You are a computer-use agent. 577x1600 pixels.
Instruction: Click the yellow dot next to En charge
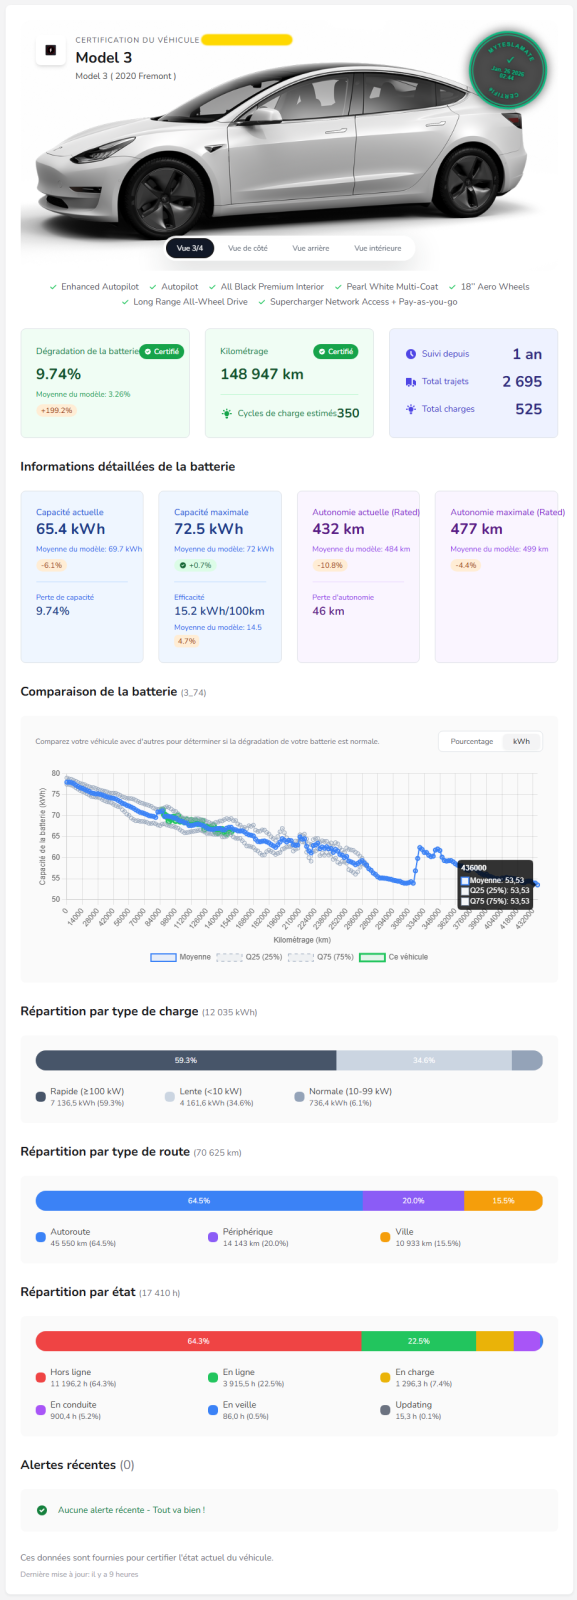tap(385, 1378)
